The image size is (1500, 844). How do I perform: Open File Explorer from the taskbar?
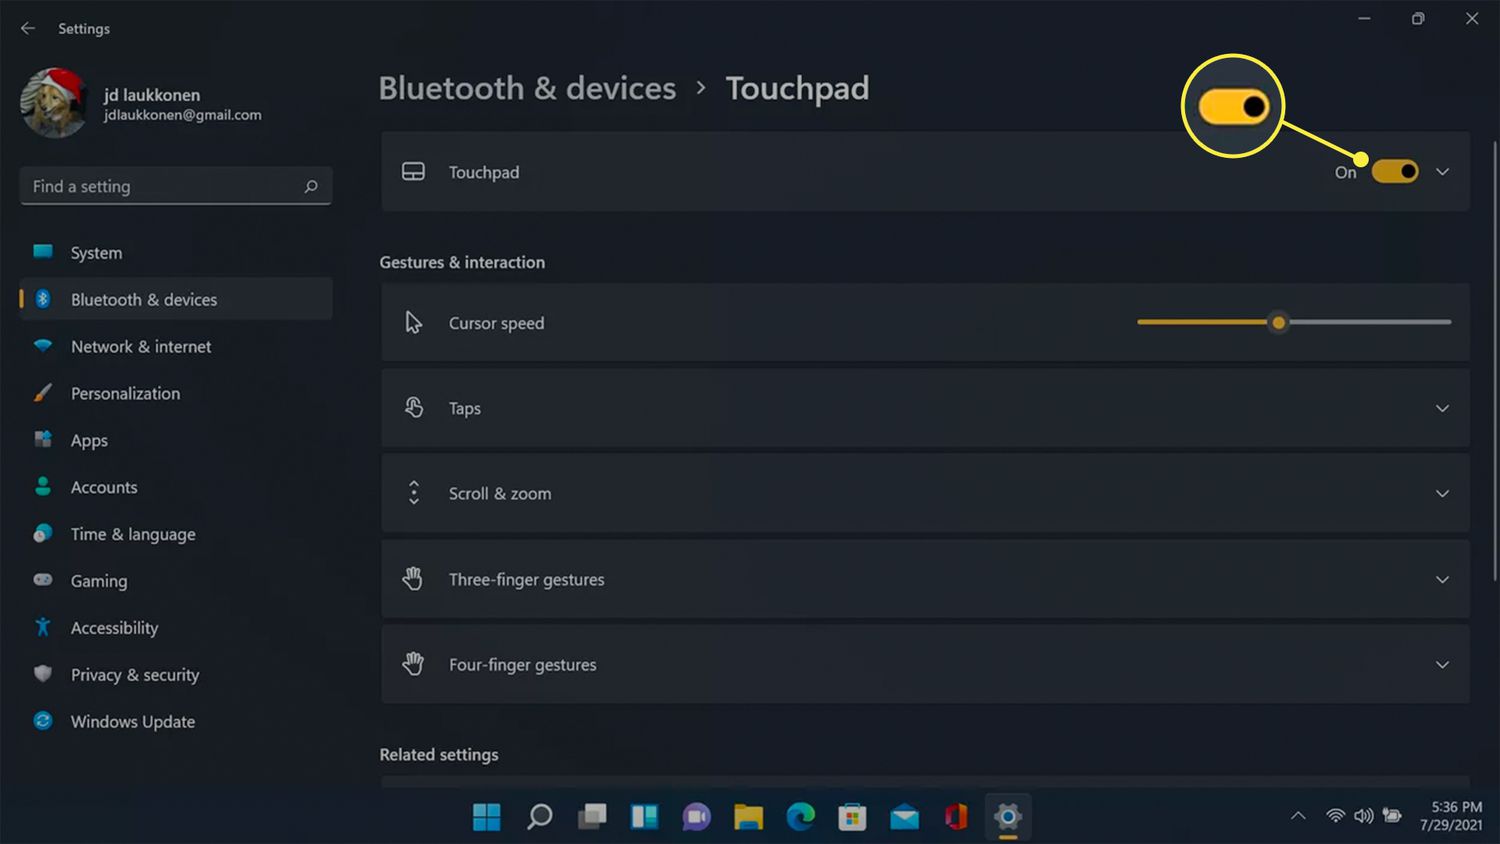click(x=748, y=817)
